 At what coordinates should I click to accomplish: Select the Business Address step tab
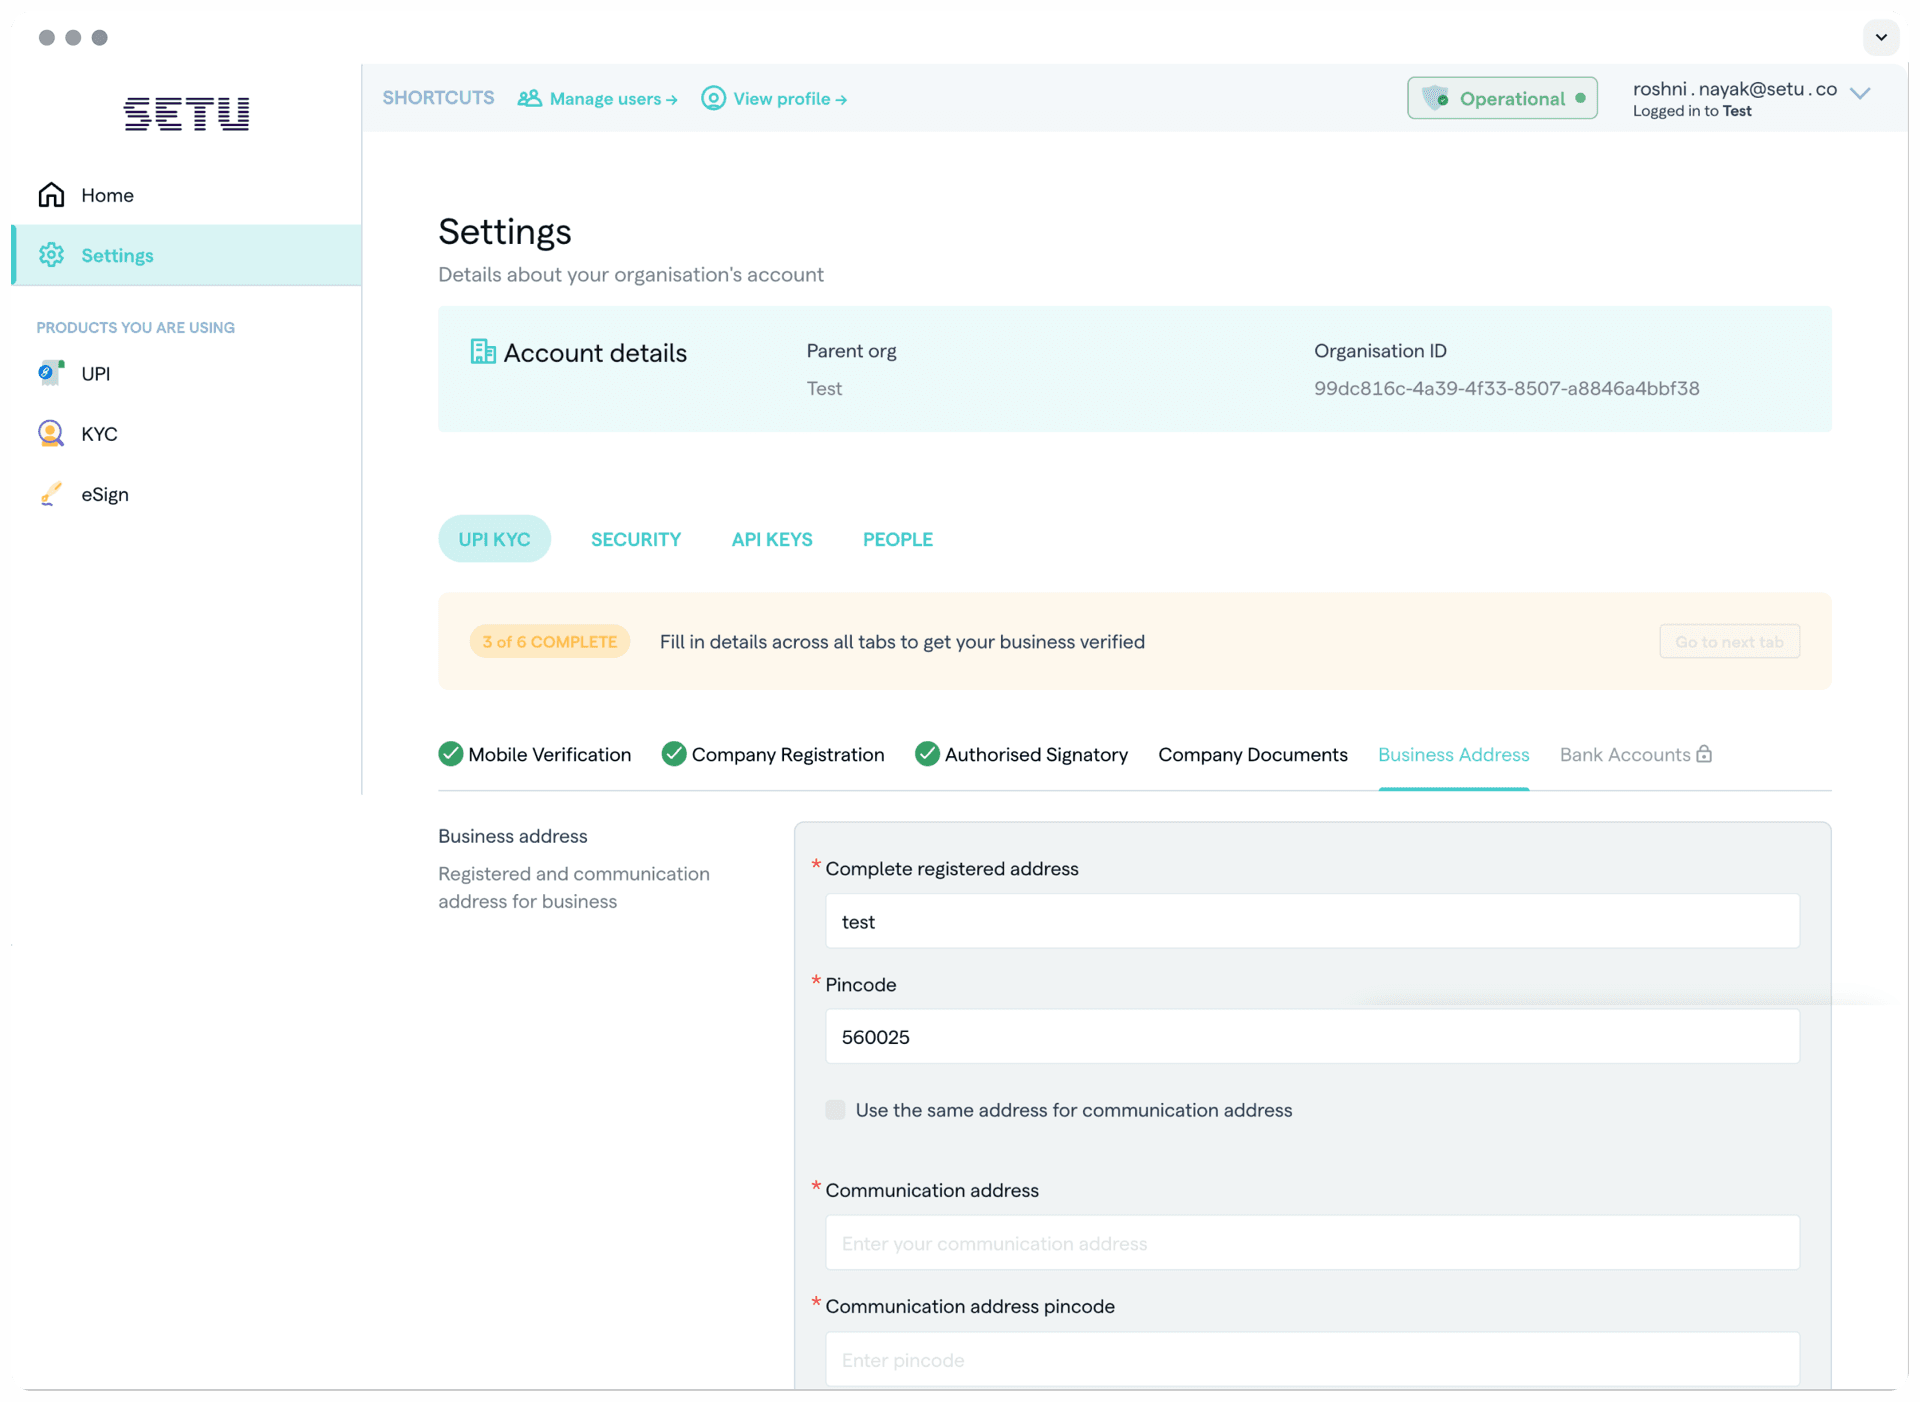[x=1454, y=755]
